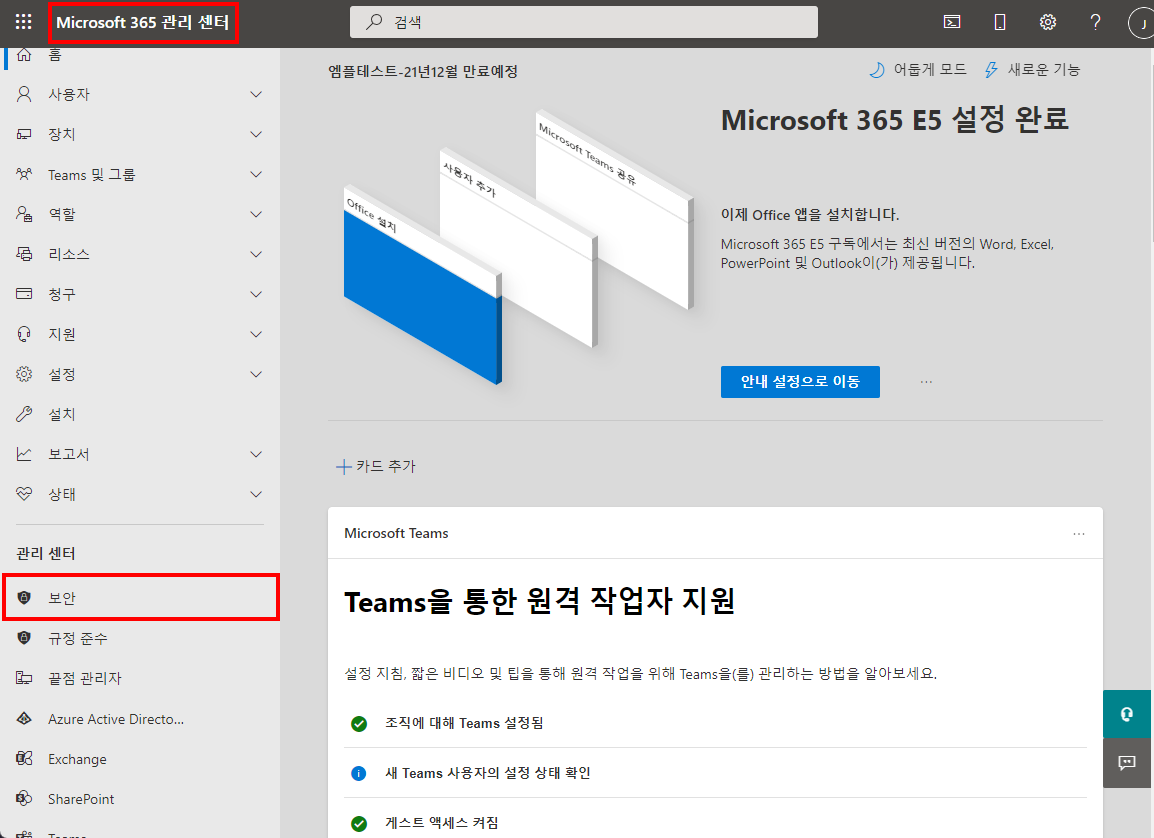Open the Microsoft Teams card ellipsis menu
The image size is (1154, 838).
click(x=1078, y=533)
